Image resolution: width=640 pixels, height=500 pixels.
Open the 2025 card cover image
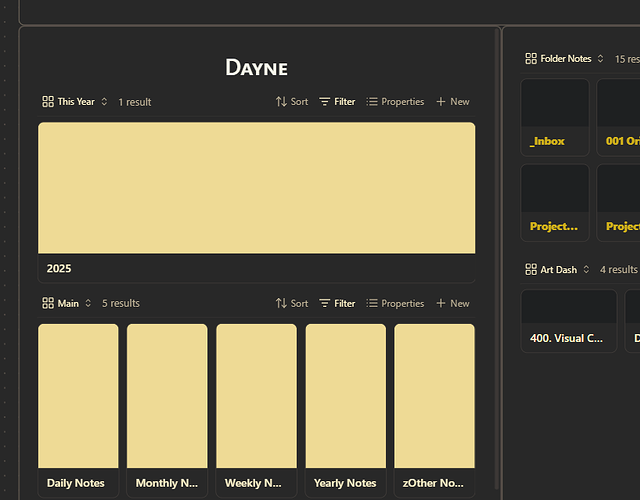point(256,188)
